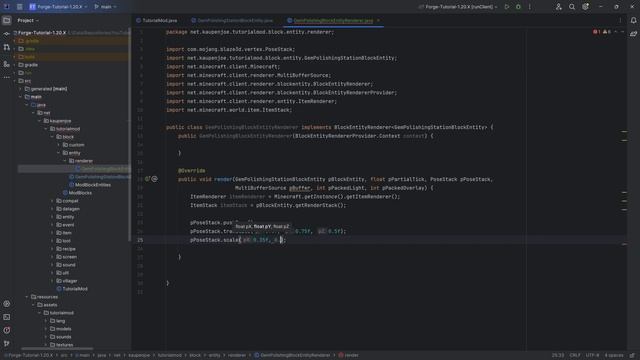This screenshot has height=360, width=640.
Task: Close the GemPolishingBlockEntityRenderer.java tab
Action: click(x=378, y=20)
